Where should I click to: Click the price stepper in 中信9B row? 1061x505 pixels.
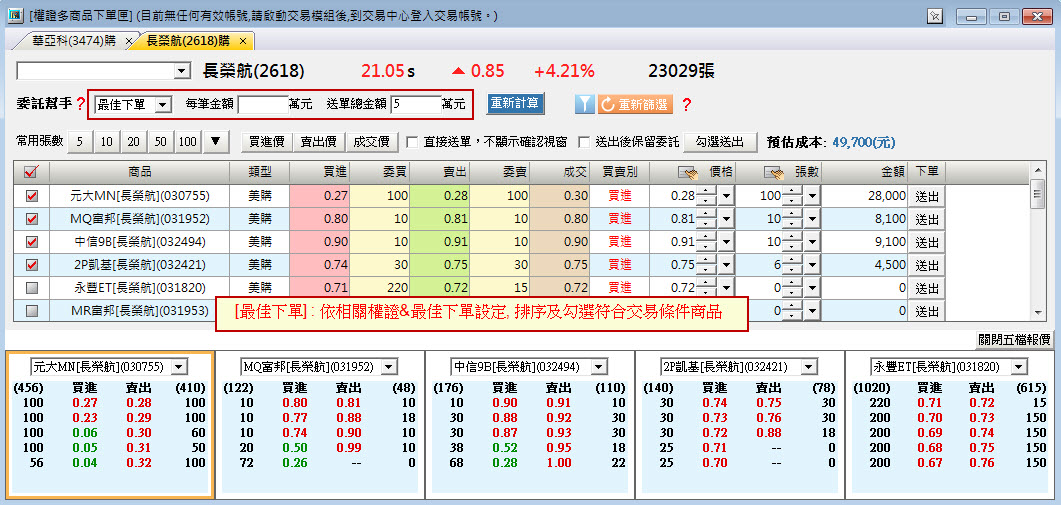[x=706, y=242]
